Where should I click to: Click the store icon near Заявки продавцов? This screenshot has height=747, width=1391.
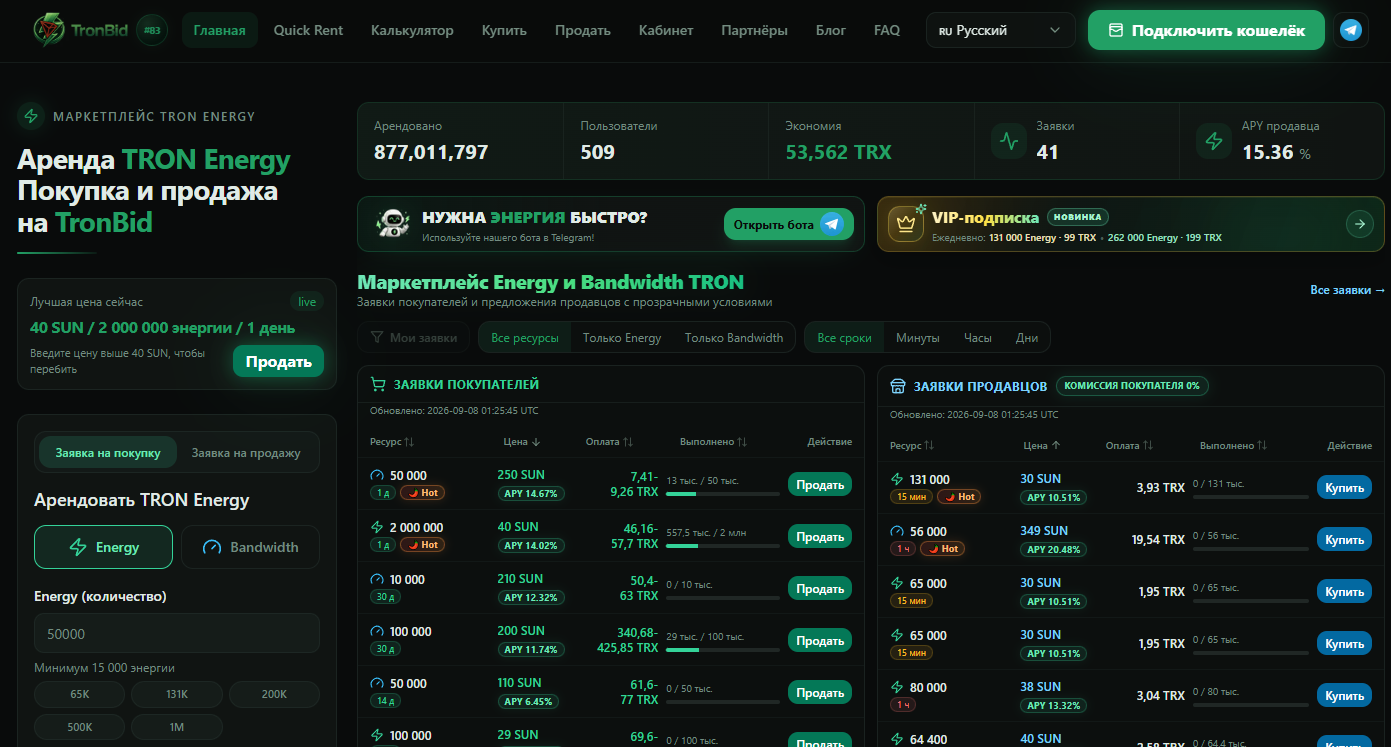click(898, 386)
